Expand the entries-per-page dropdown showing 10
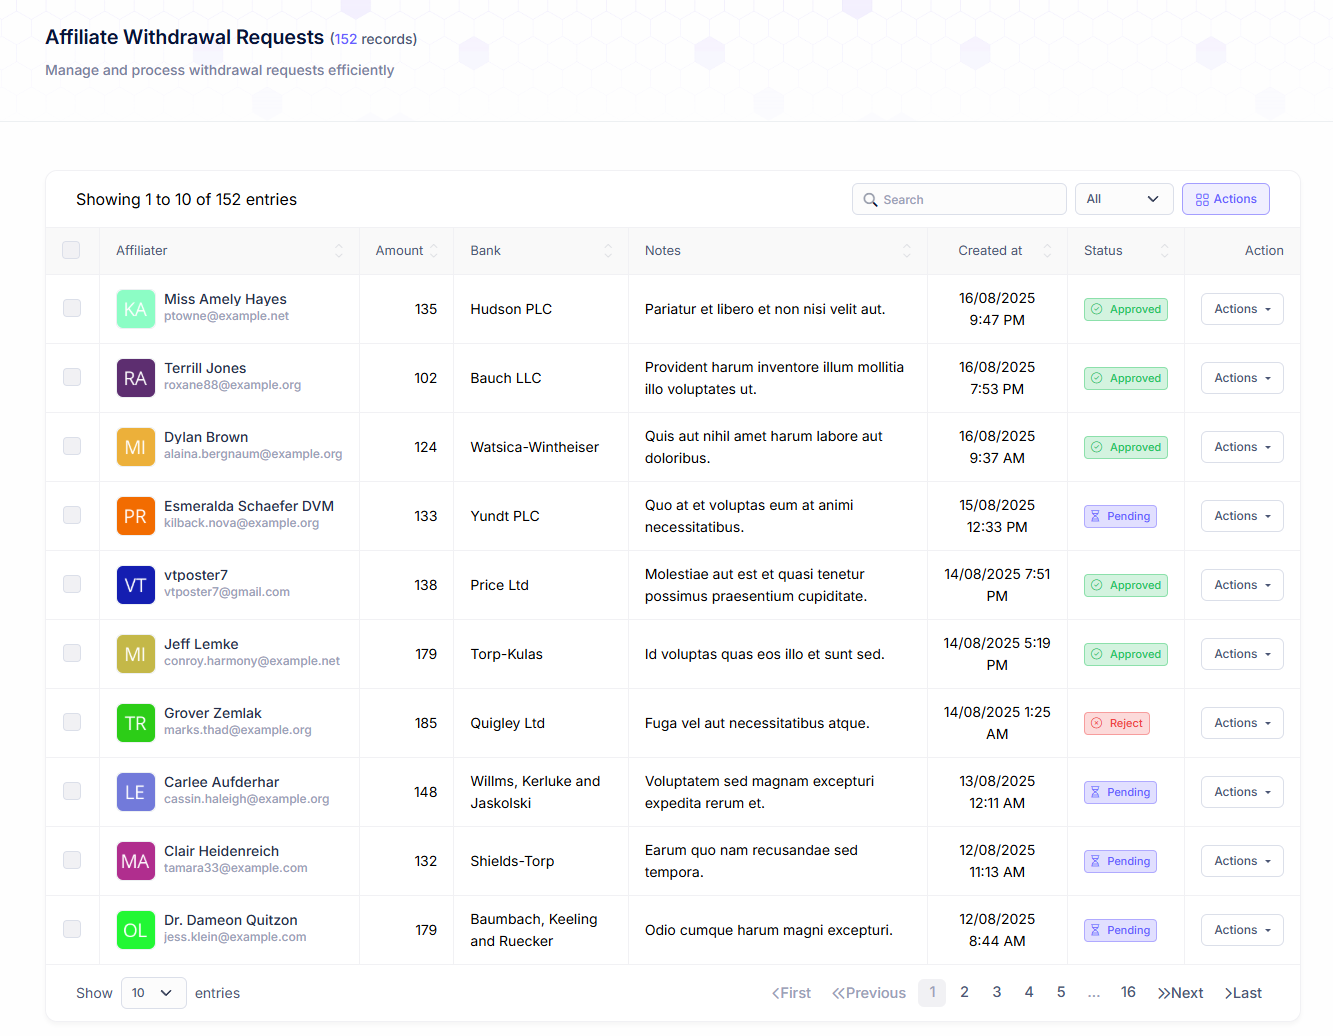This screenshot has width=1333, height=1036. point(153,993)
